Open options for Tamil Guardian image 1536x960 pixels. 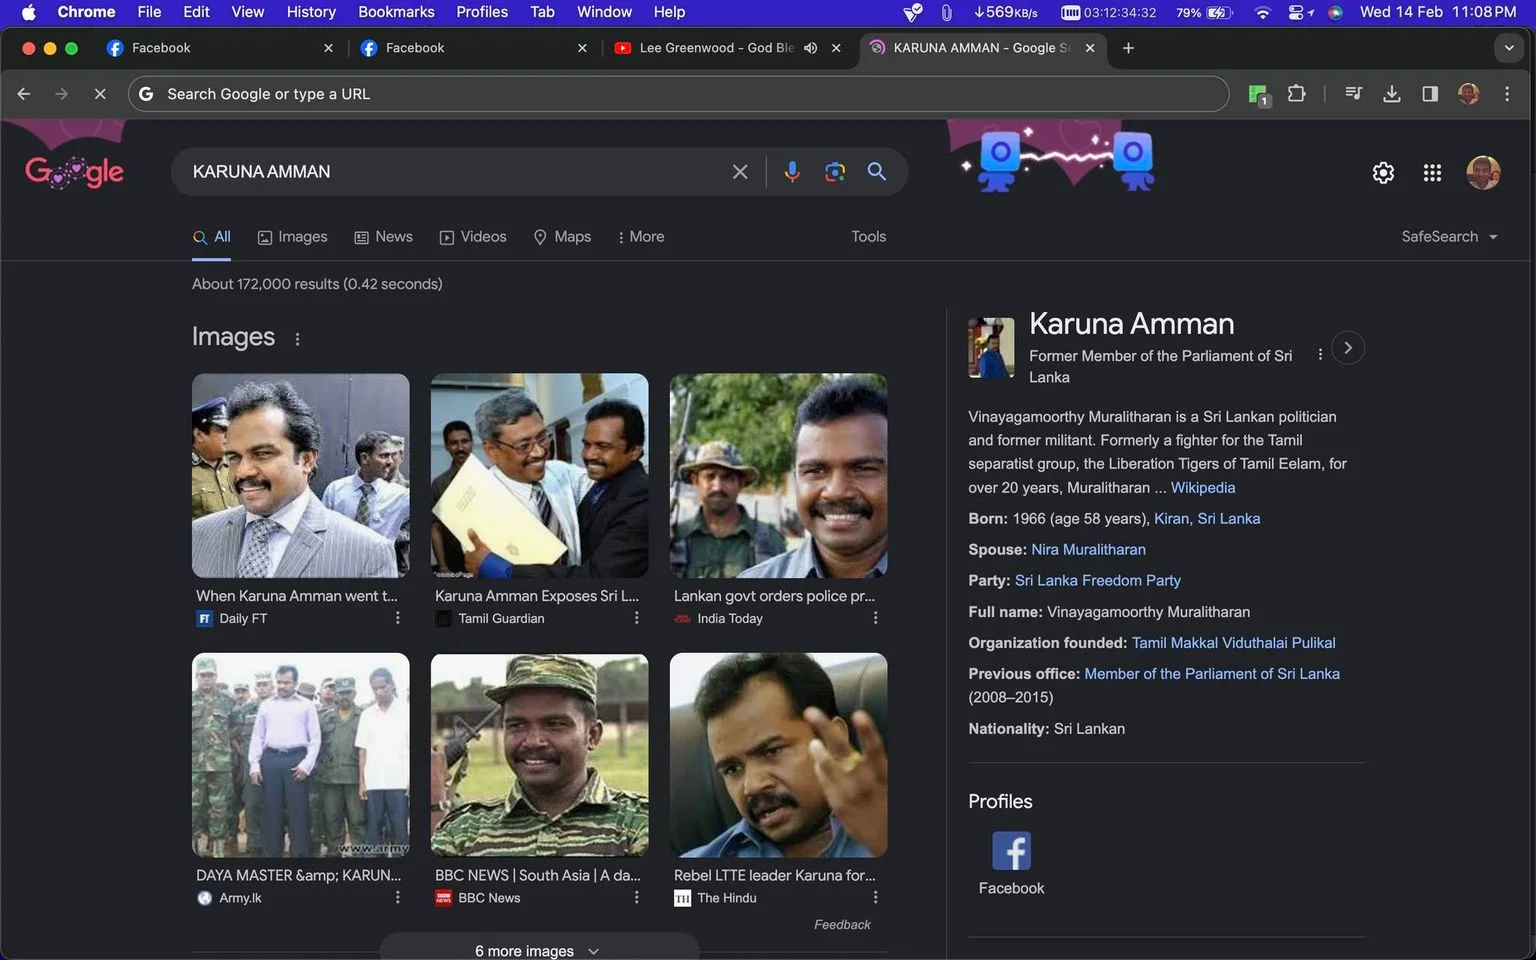637,618
